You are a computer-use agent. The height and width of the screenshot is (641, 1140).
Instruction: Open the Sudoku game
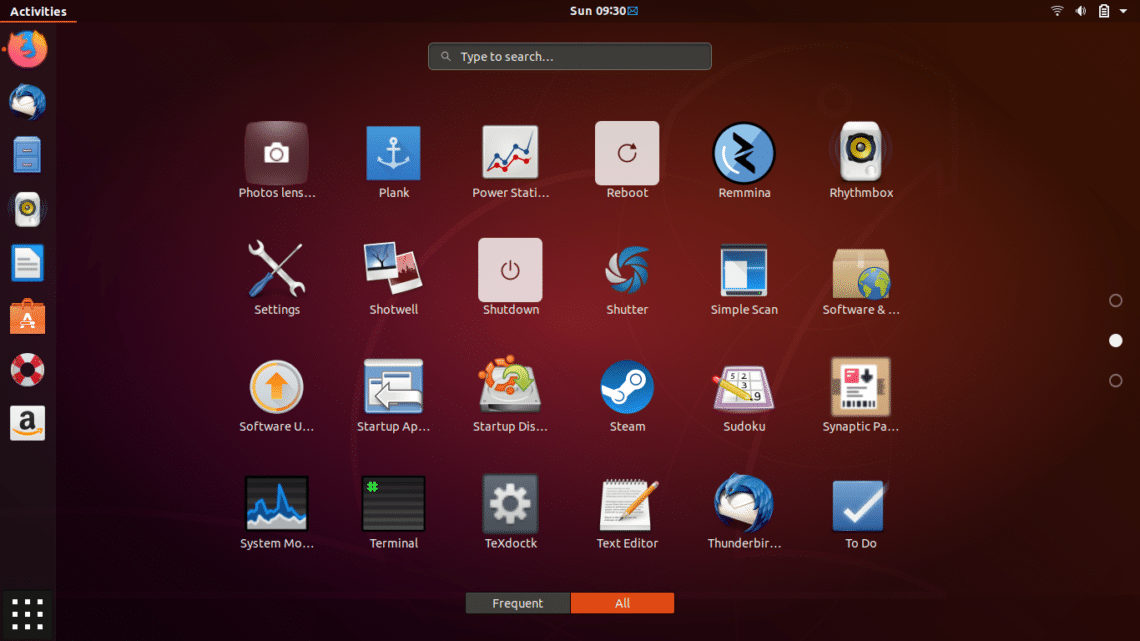pos(744,387)
